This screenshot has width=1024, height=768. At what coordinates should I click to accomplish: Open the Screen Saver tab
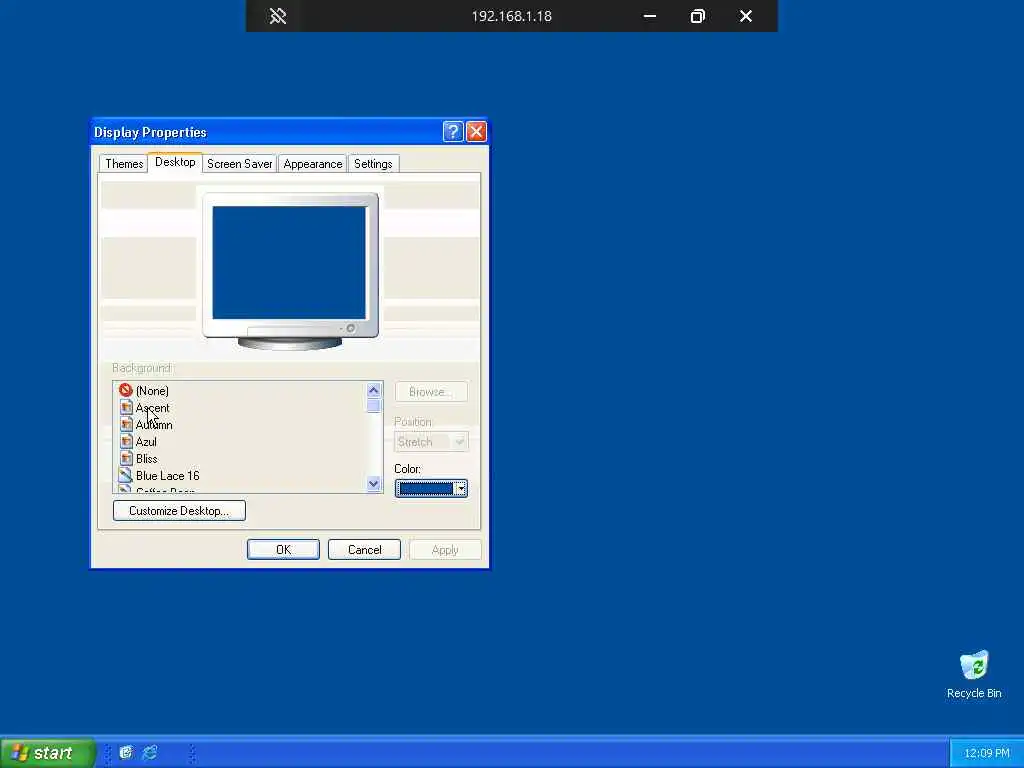coord(239,163)
